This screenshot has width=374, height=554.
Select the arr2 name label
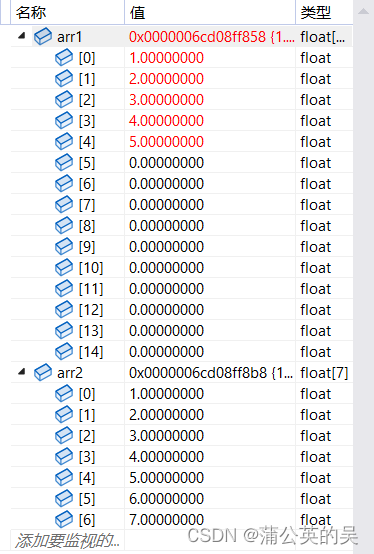coord(70,373)
